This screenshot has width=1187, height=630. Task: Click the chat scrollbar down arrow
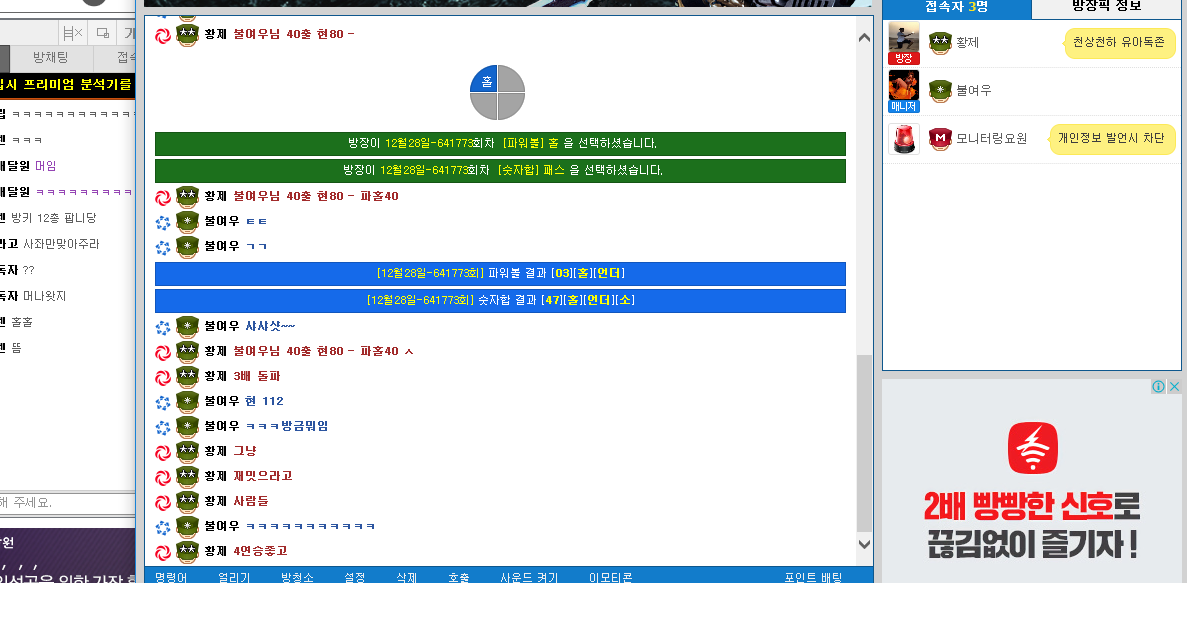click(x=863, y=543)
